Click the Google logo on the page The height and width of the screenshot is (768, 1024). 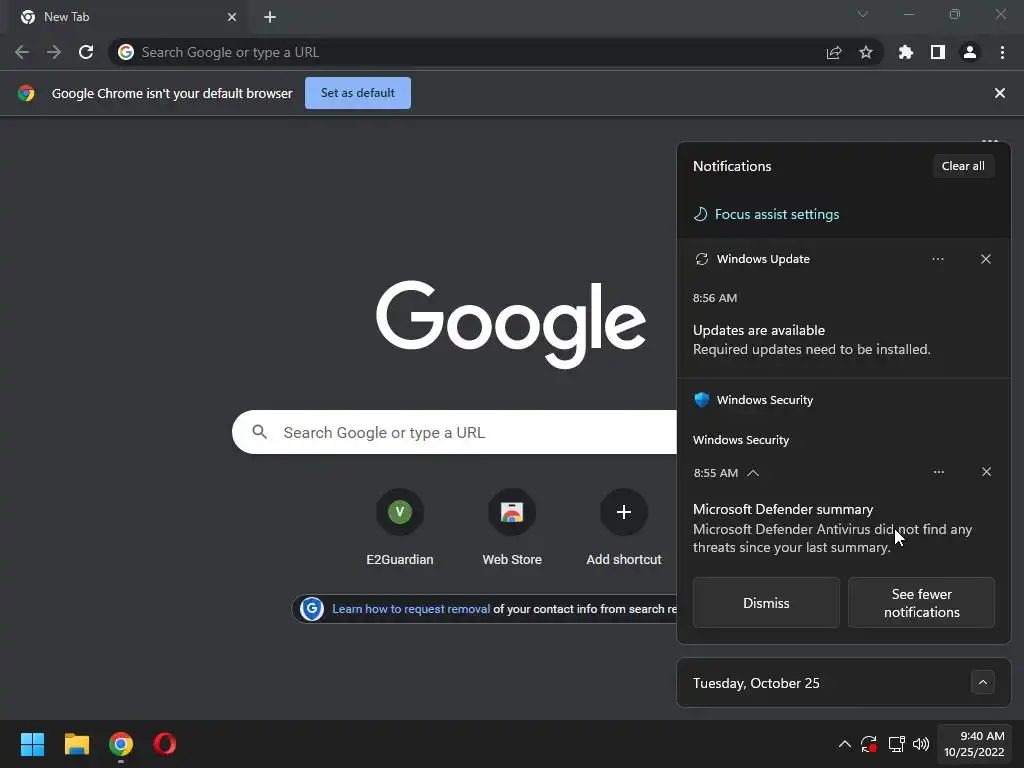tap(511, 324)
